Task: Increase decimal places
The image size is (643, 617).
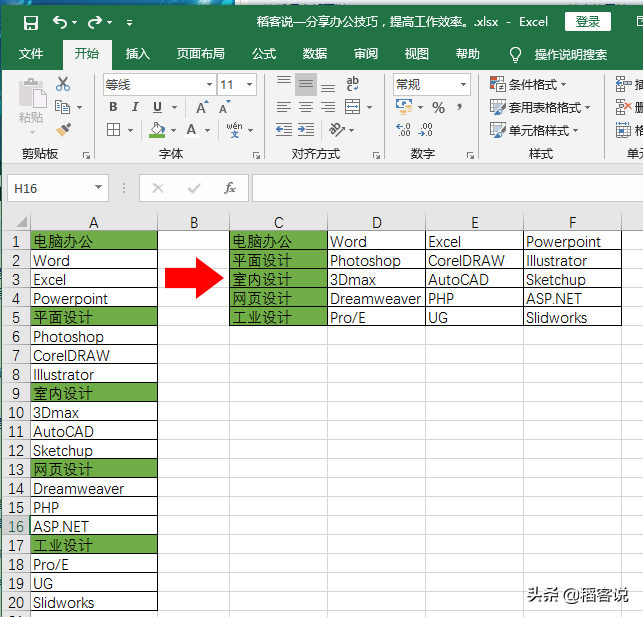Action: [404, 130]
